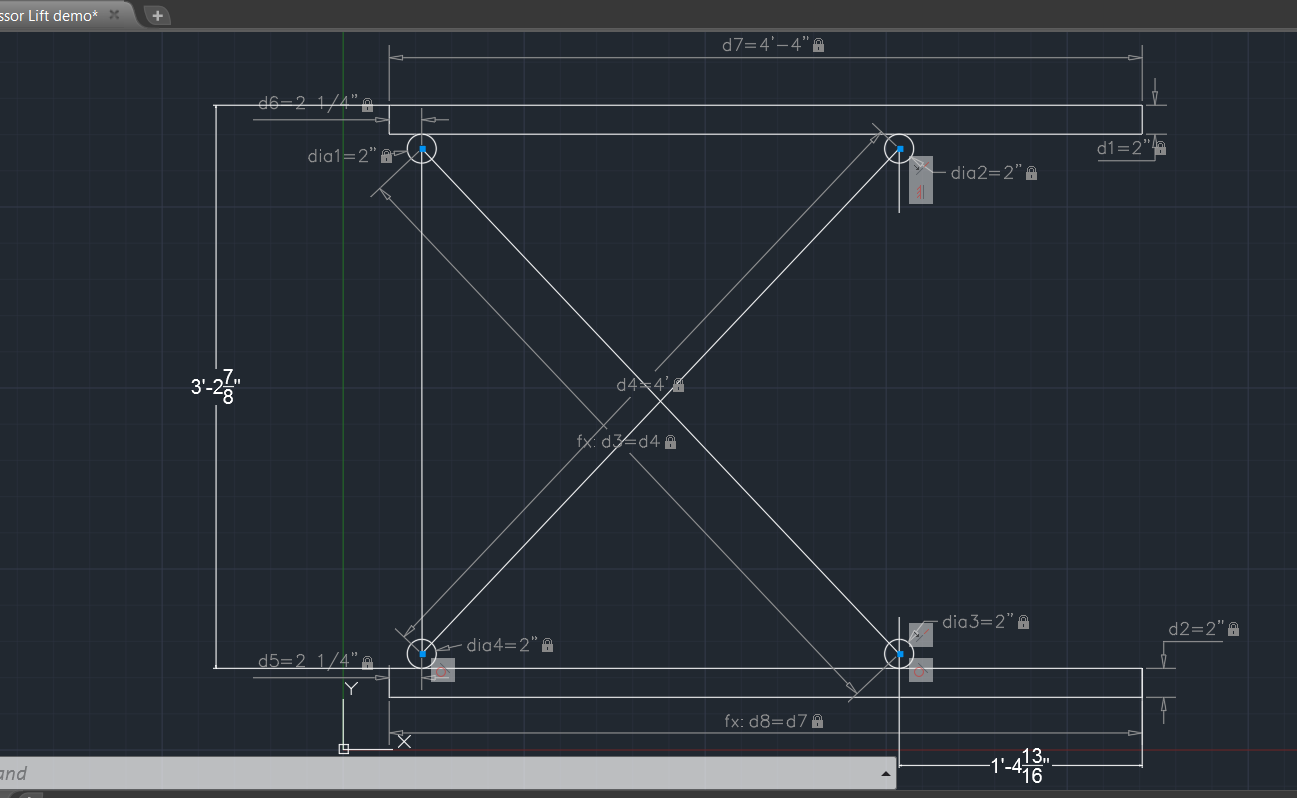Click the lock icon beside dia1=2"
Viewport: 1297px width, 798px height.
click(x=386, y=157)
